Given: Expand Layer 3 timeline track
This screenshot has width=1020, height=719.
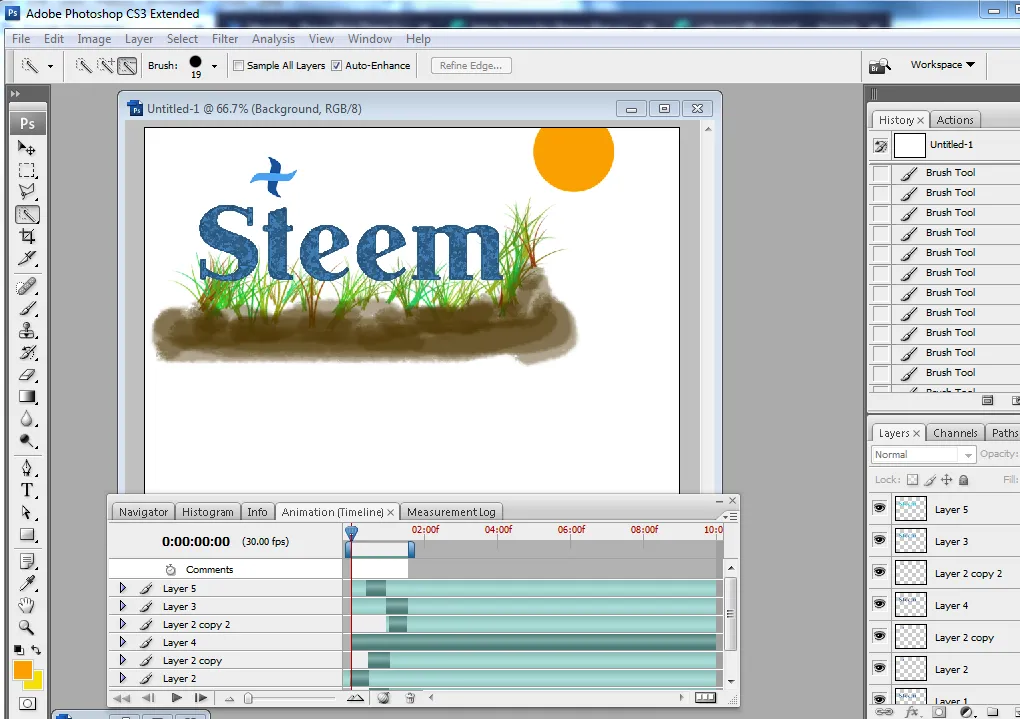Looking at the screenshot, I should (x=122, y=606).
